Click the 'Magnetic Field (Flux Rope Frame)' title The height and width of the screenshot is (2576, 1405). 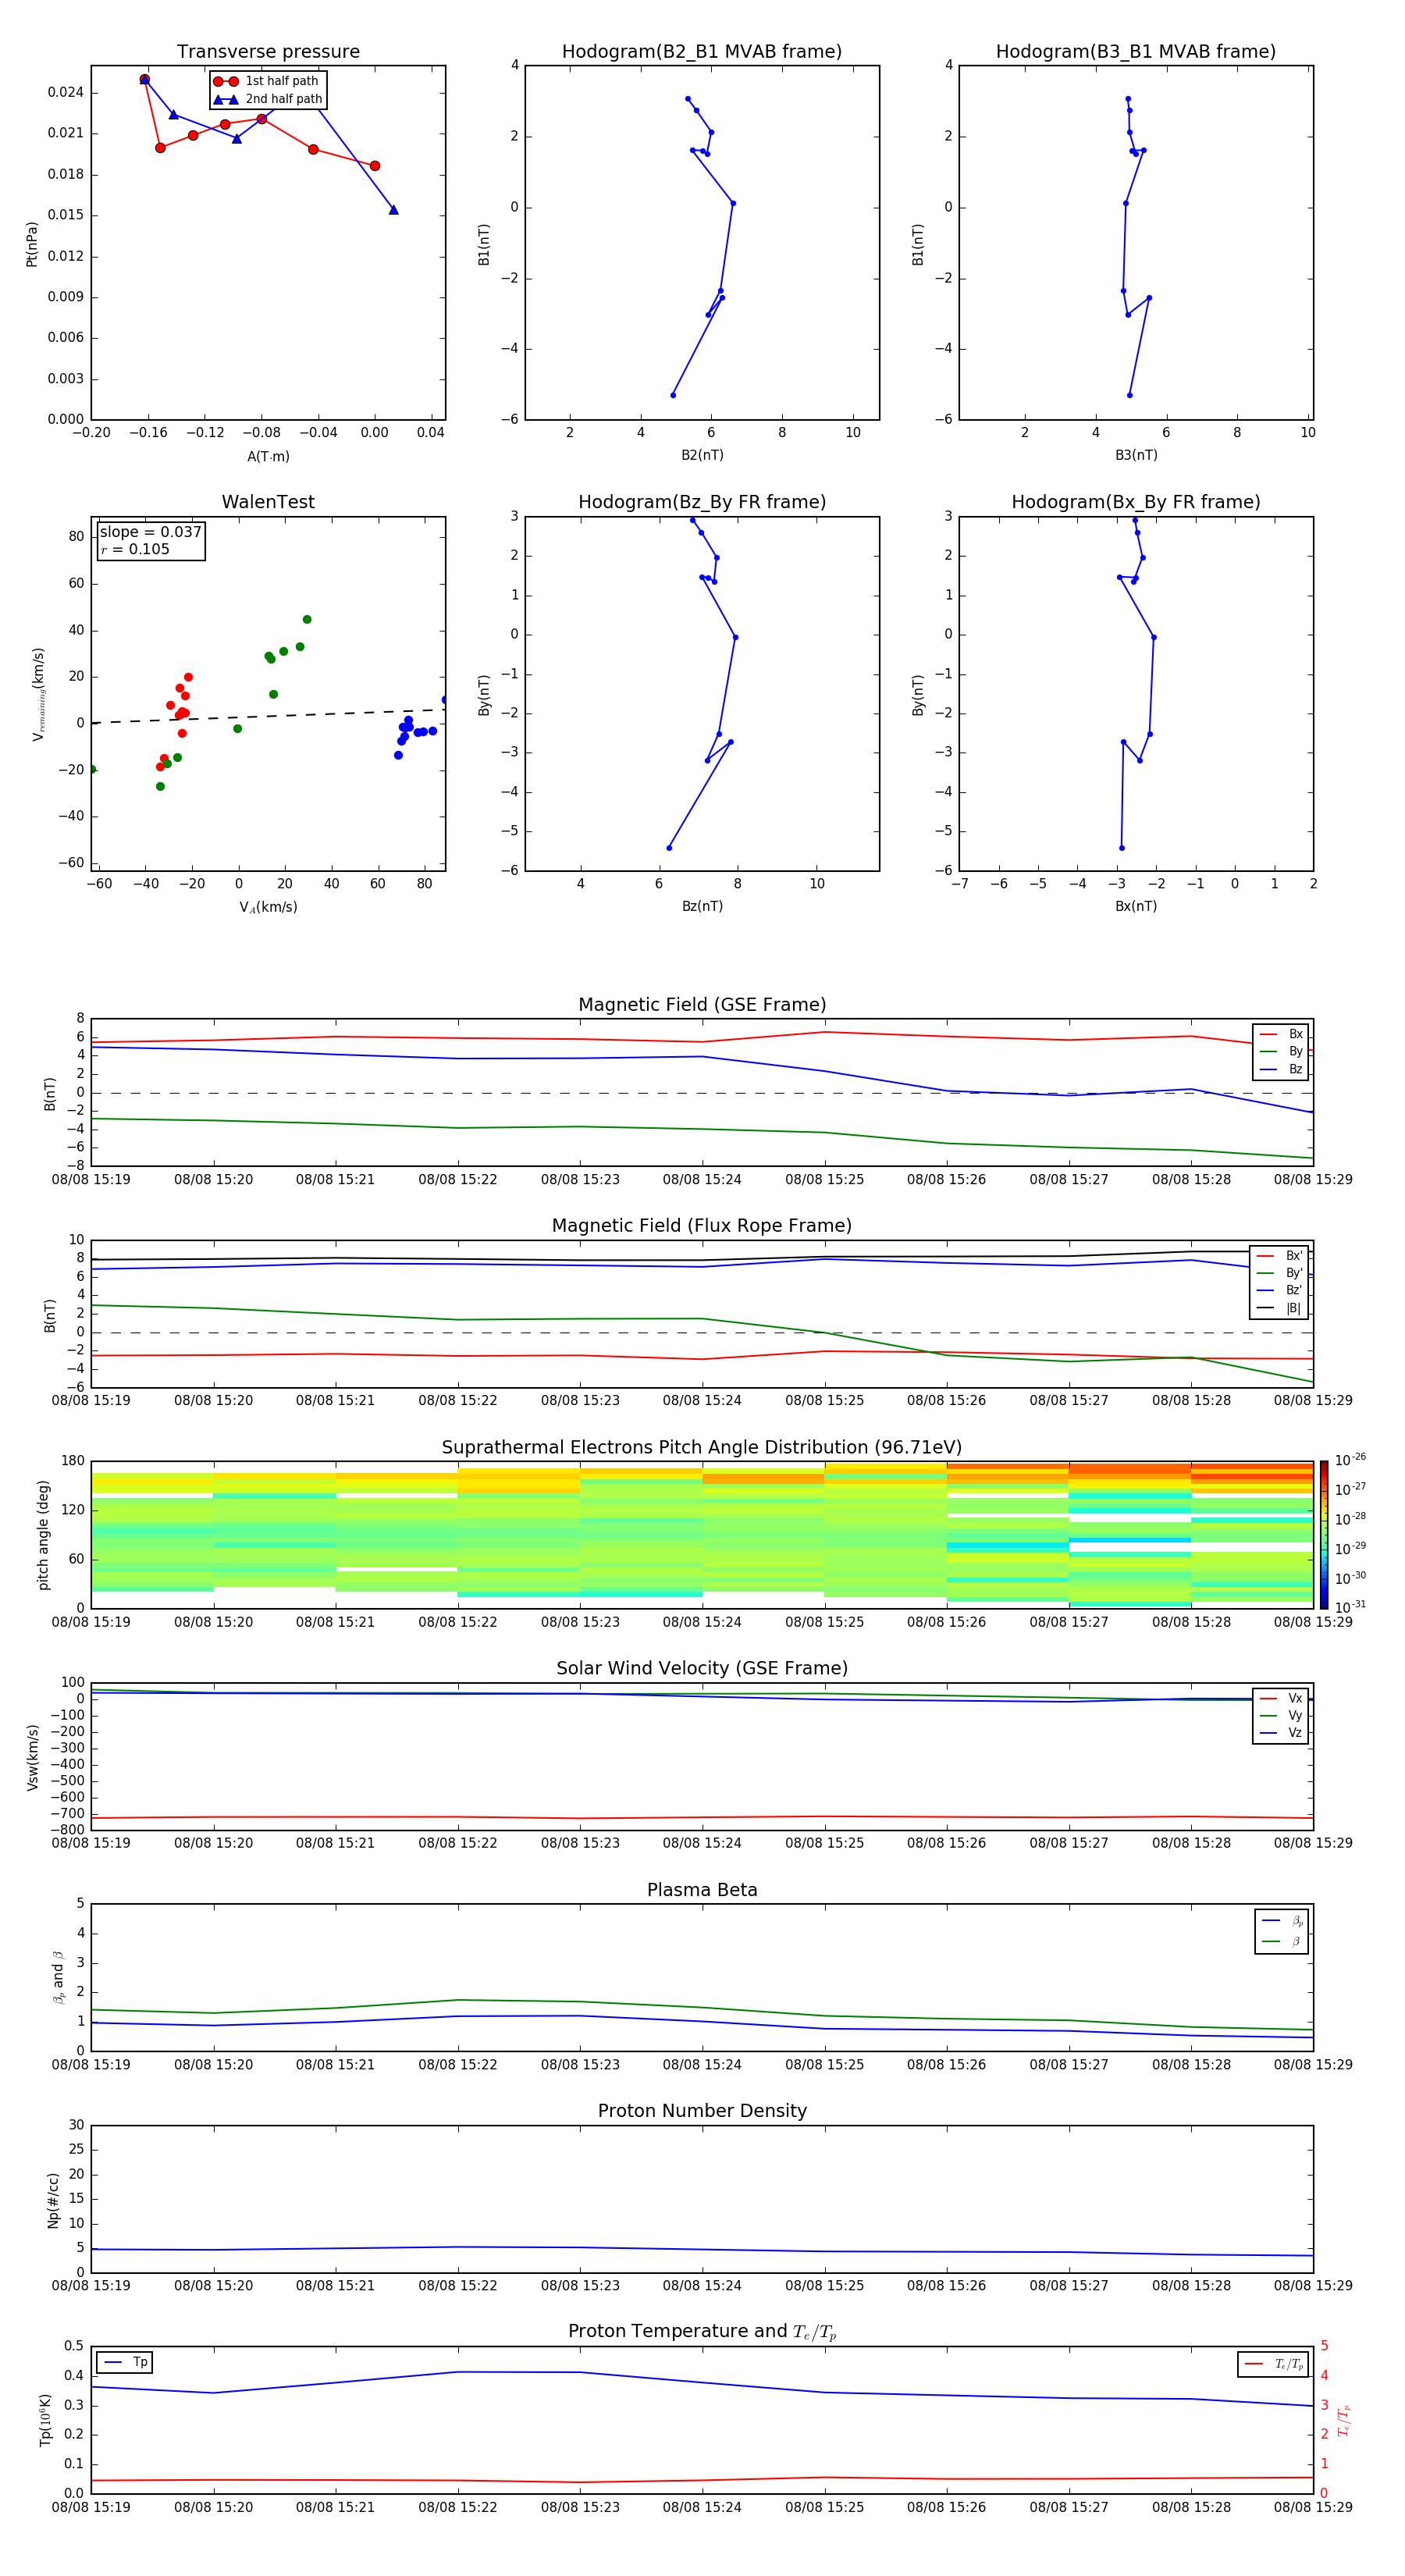pyautogui.click(x=702, y=1226)
